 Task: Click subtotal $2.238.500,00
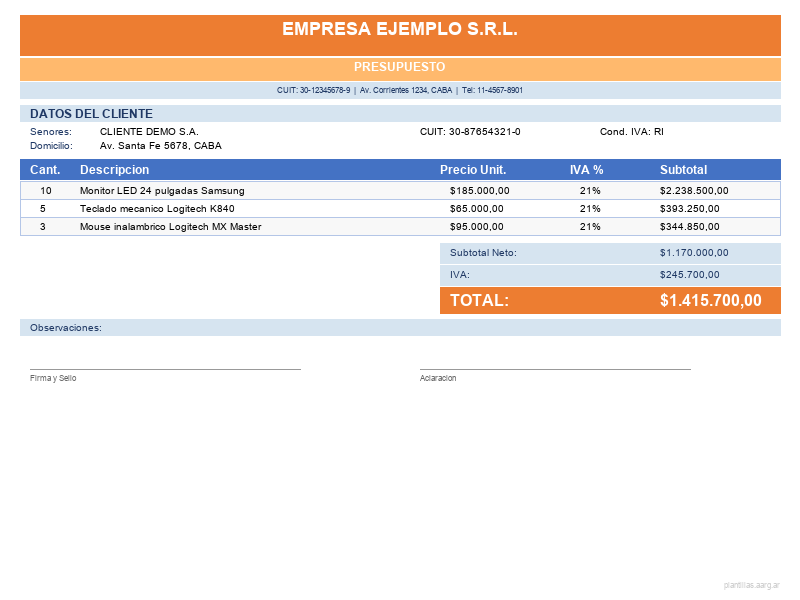pyautogui.click(x=694, y=191)
